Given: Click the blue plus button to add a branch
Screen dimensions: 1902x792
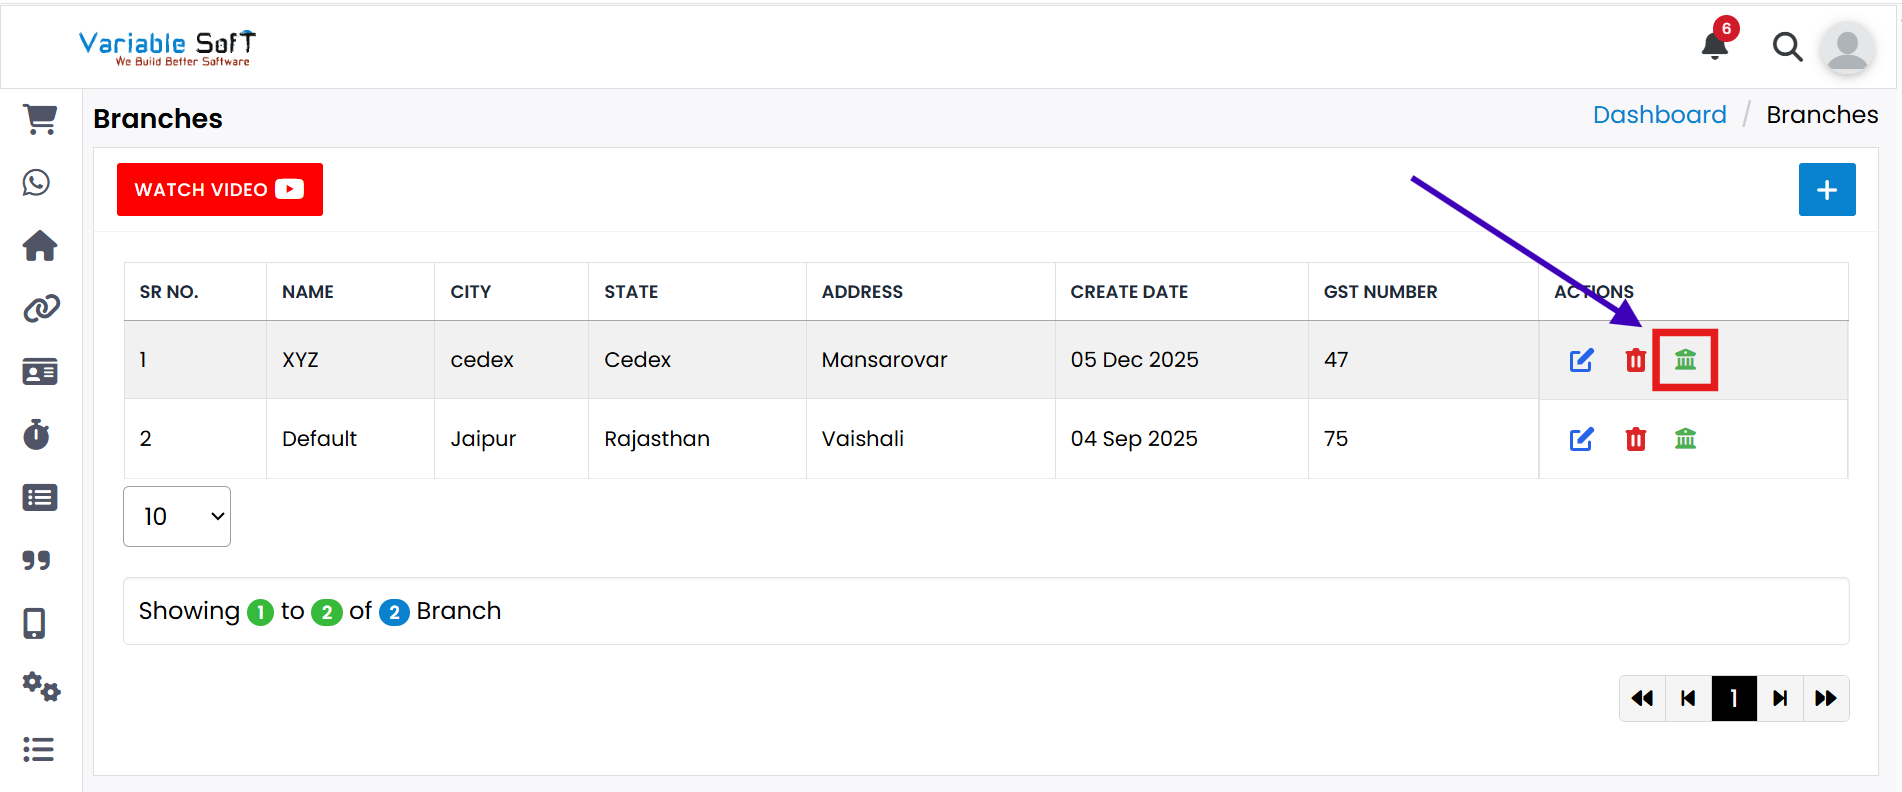Looking at the screenshot, I should (1827, 189).
